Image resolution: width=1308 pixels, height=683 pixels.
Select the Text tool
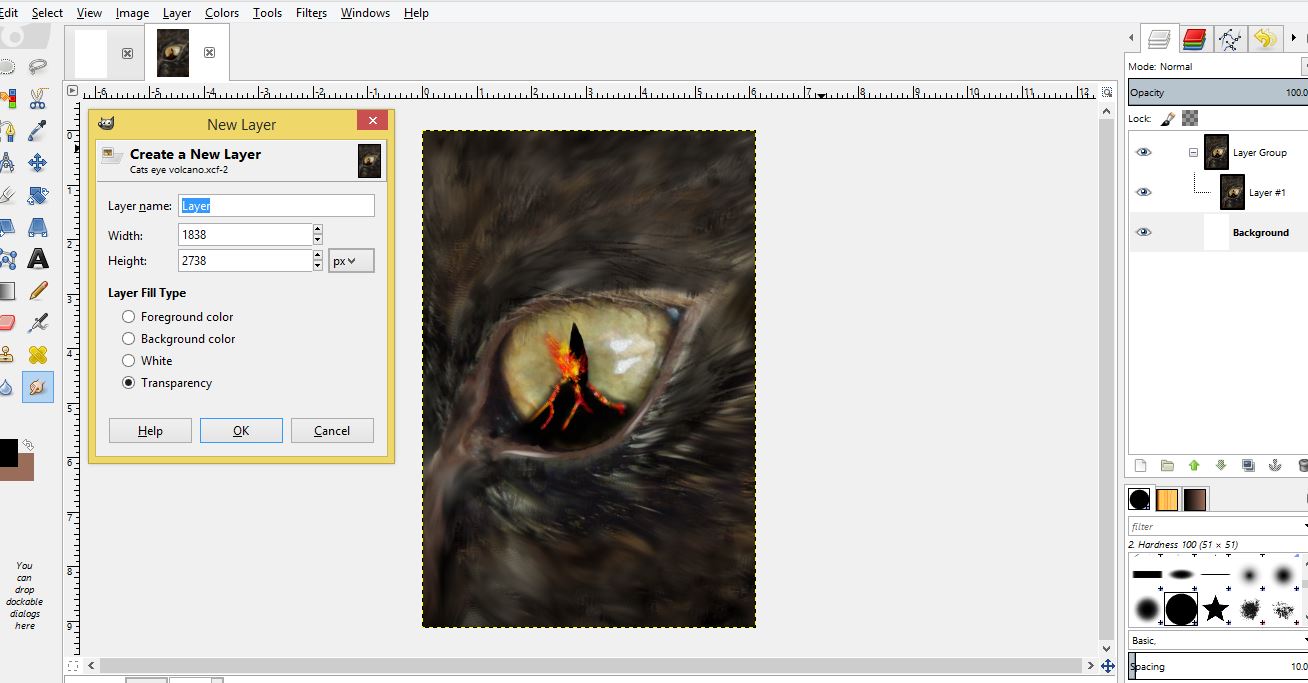coord(37,259)
